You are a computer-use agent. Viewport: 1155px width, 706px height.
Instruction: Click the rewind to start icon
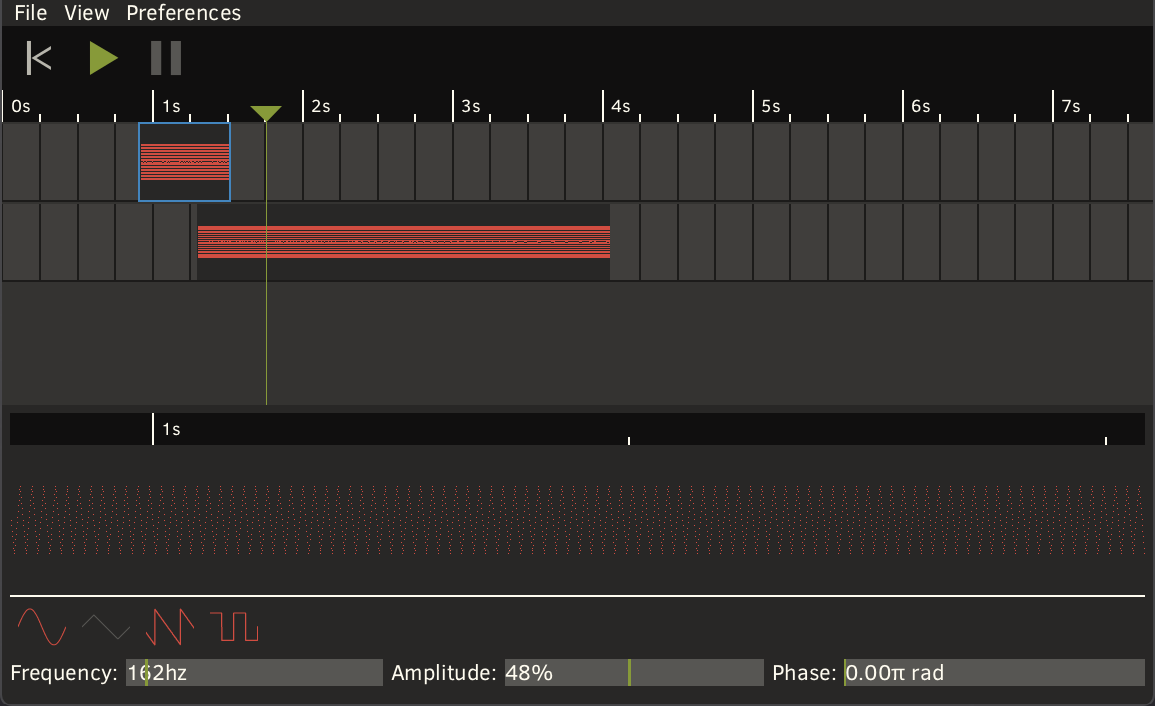click(x=39, y=58)
